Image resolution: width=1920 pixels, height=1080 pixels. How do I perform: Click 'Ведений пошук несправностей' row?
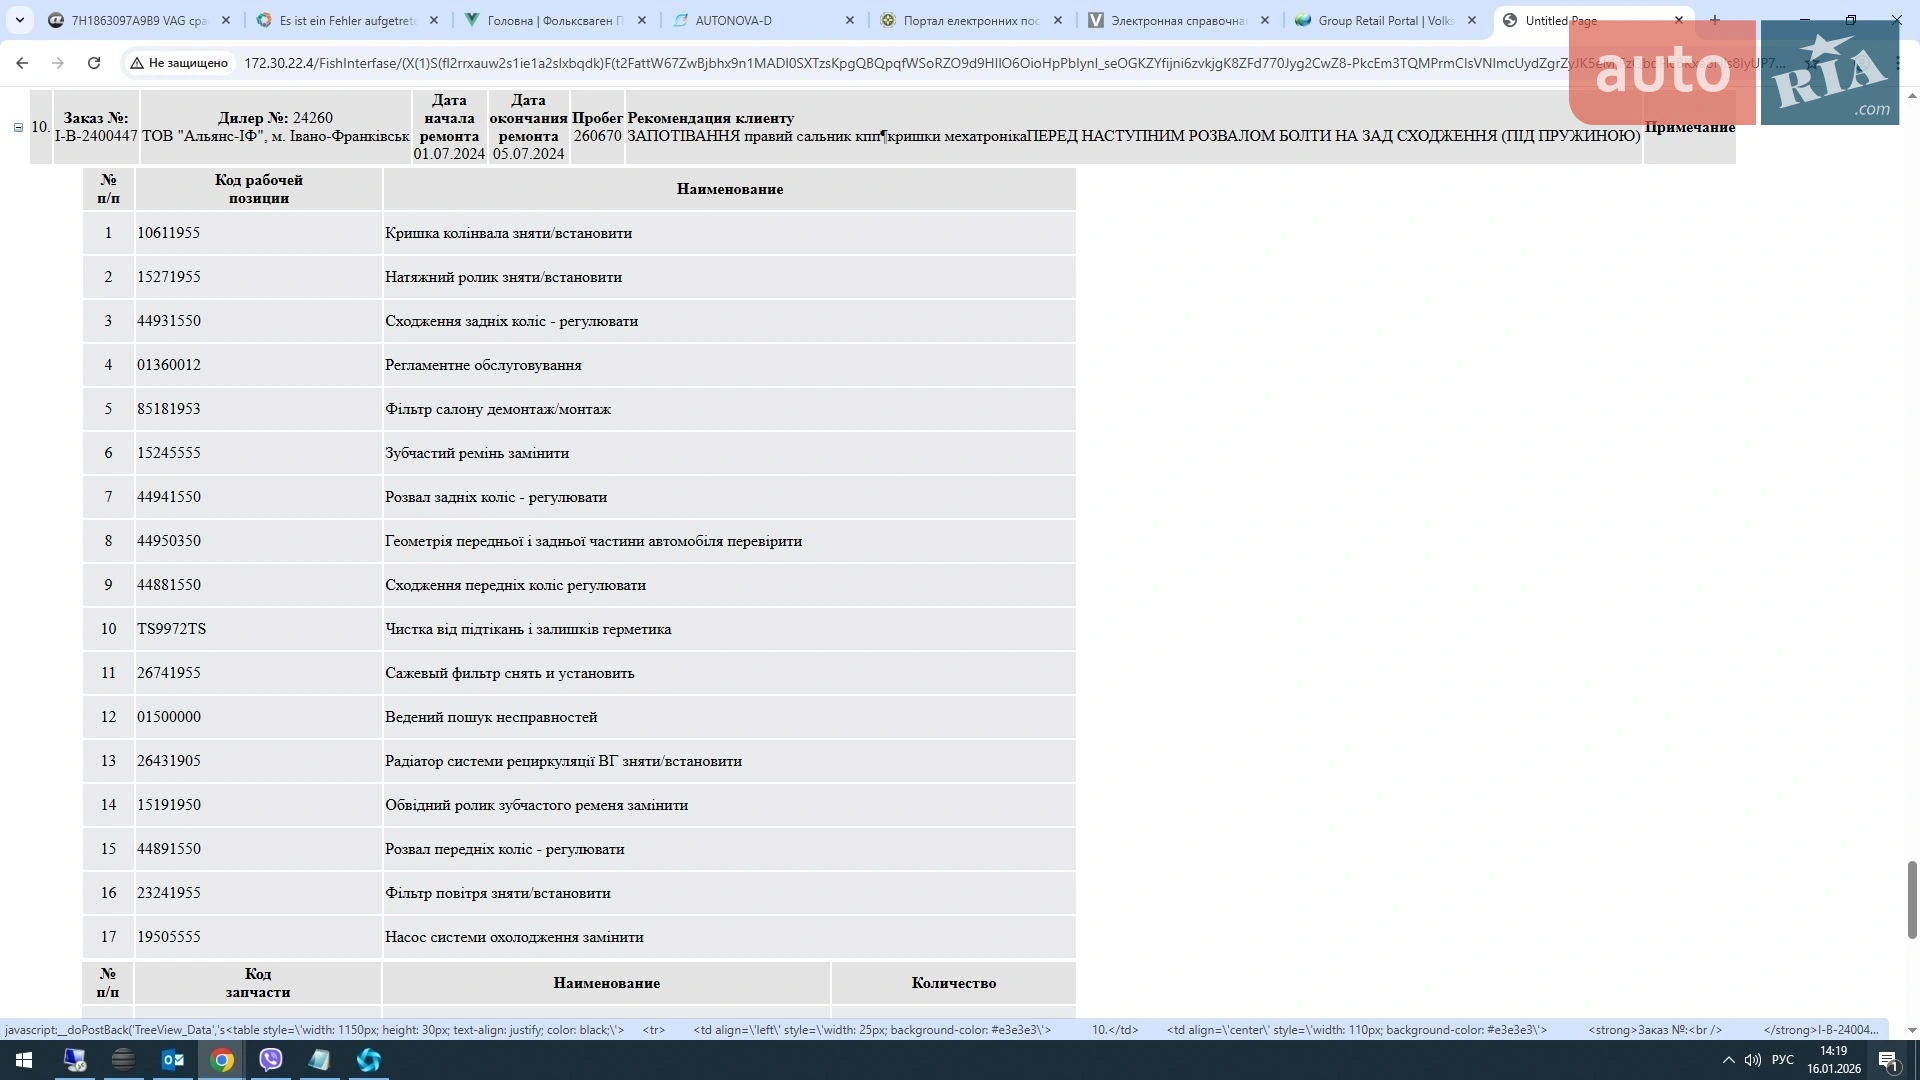[579, 717]
